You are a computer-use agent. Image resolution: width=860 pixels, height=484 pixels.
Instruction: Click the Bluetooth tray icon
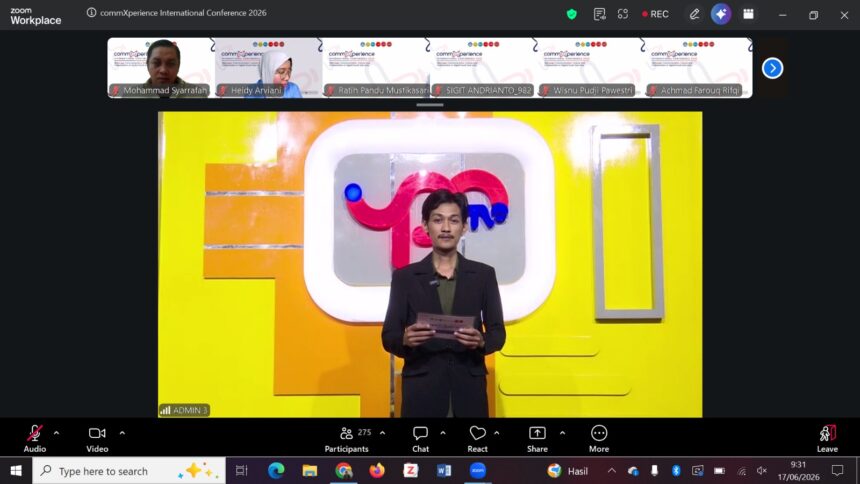point(676,471)
